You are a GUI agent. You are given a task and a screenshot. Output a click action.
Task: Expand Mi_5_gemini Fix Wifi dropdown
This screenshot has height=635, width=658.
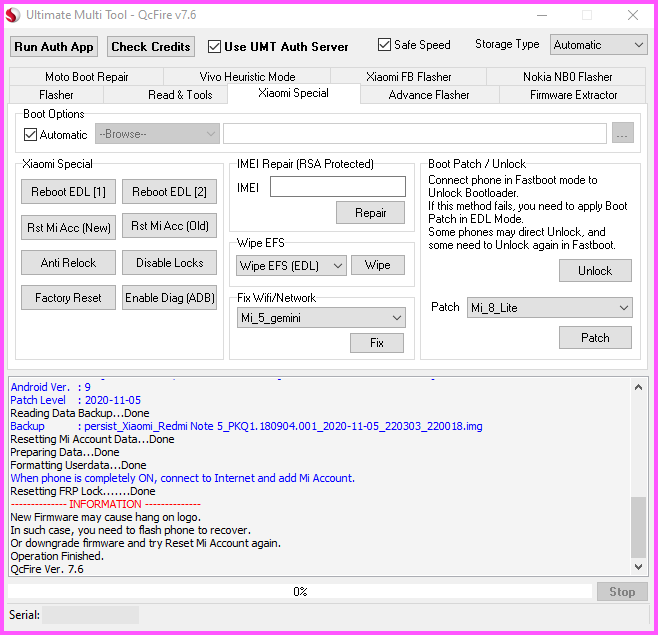point(321,318)
